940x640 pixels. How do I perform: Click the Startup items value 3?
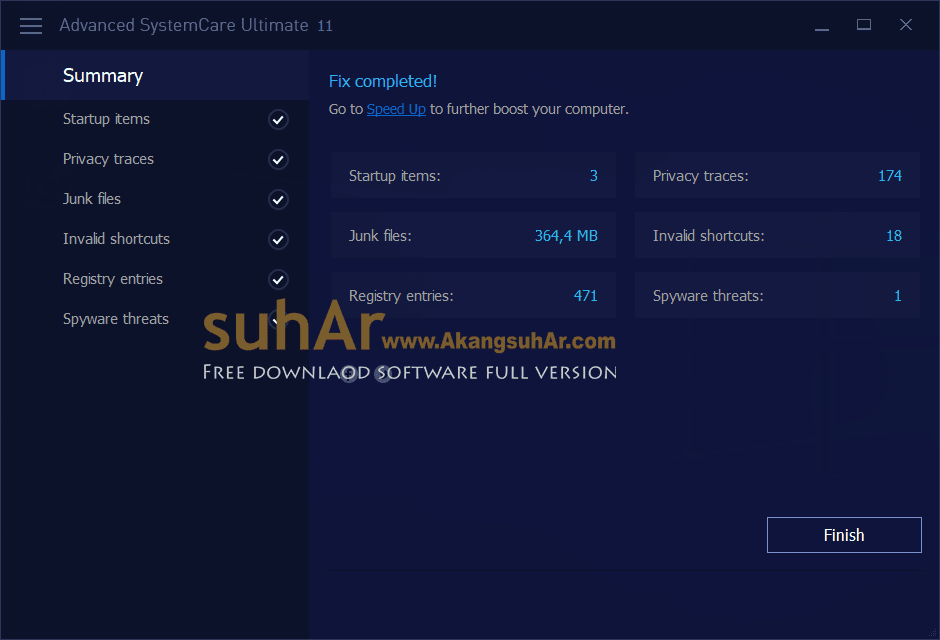point(593,176)
